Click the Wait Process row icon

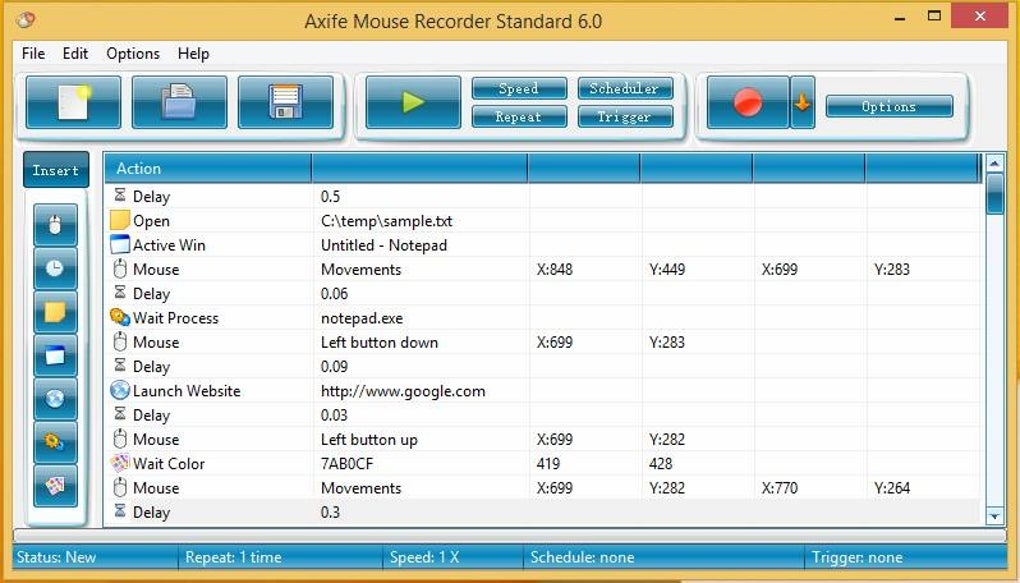(120, 317)
